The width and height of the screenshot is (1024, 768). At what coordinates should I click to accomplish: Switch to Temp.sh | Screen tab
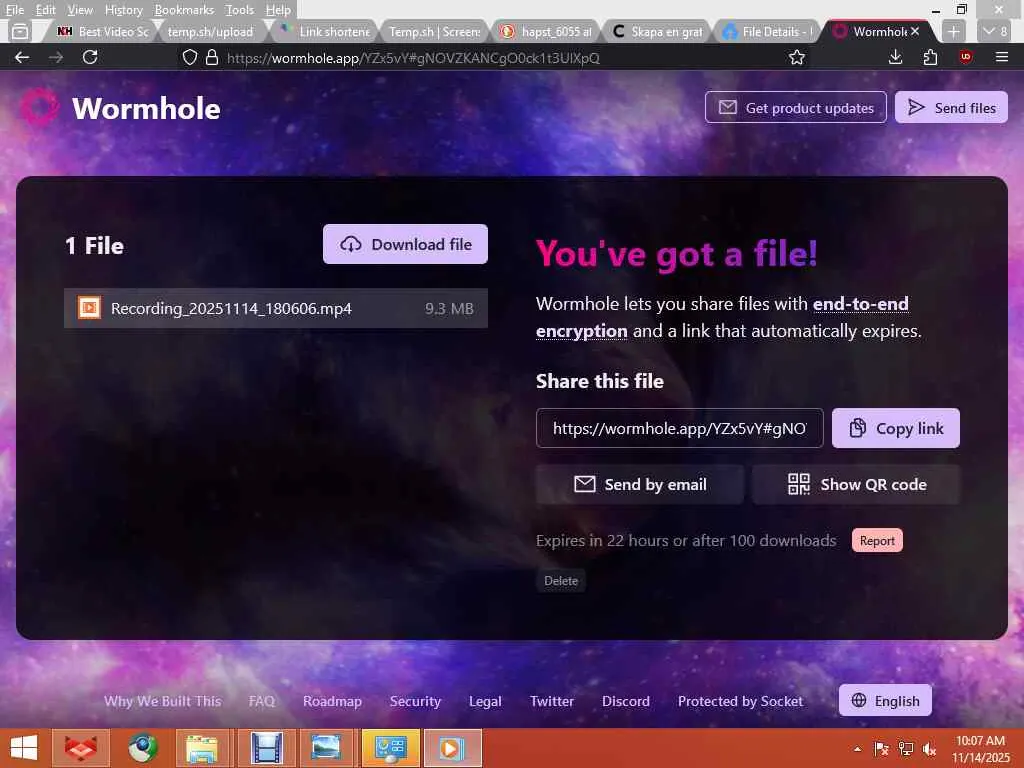(x=434, y=31)
